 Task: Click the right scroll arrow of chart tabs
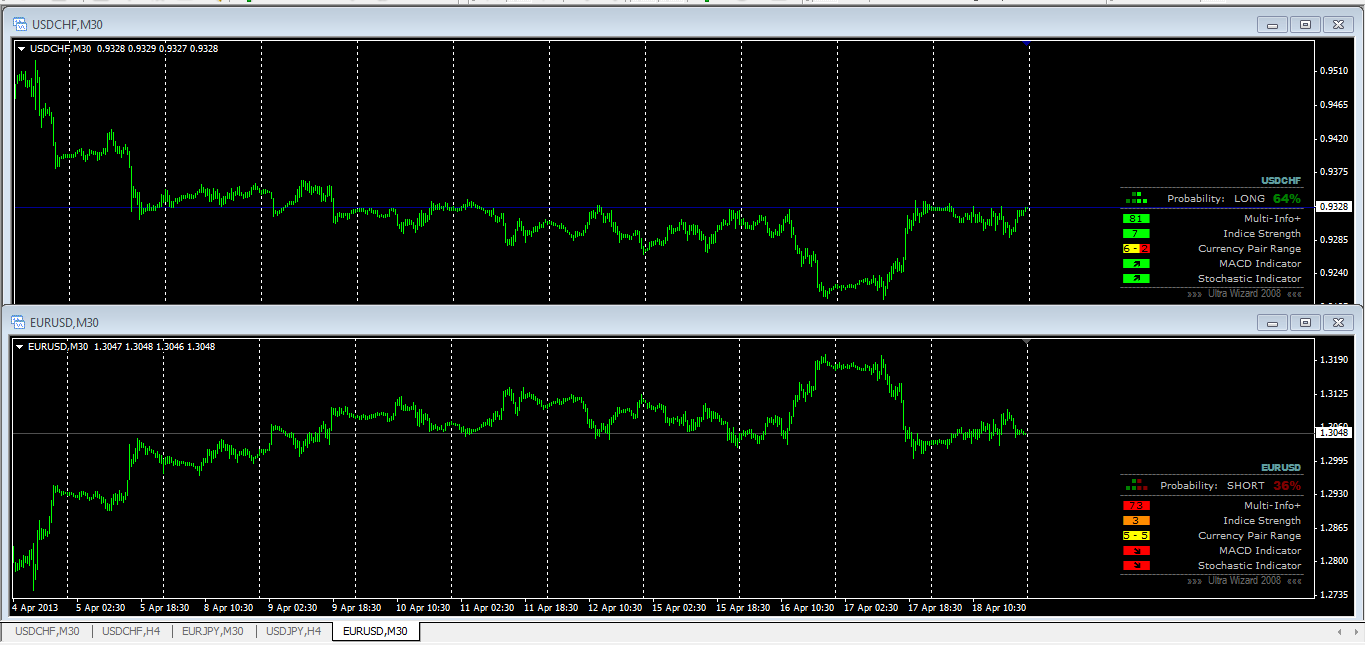pos(1355,631)
